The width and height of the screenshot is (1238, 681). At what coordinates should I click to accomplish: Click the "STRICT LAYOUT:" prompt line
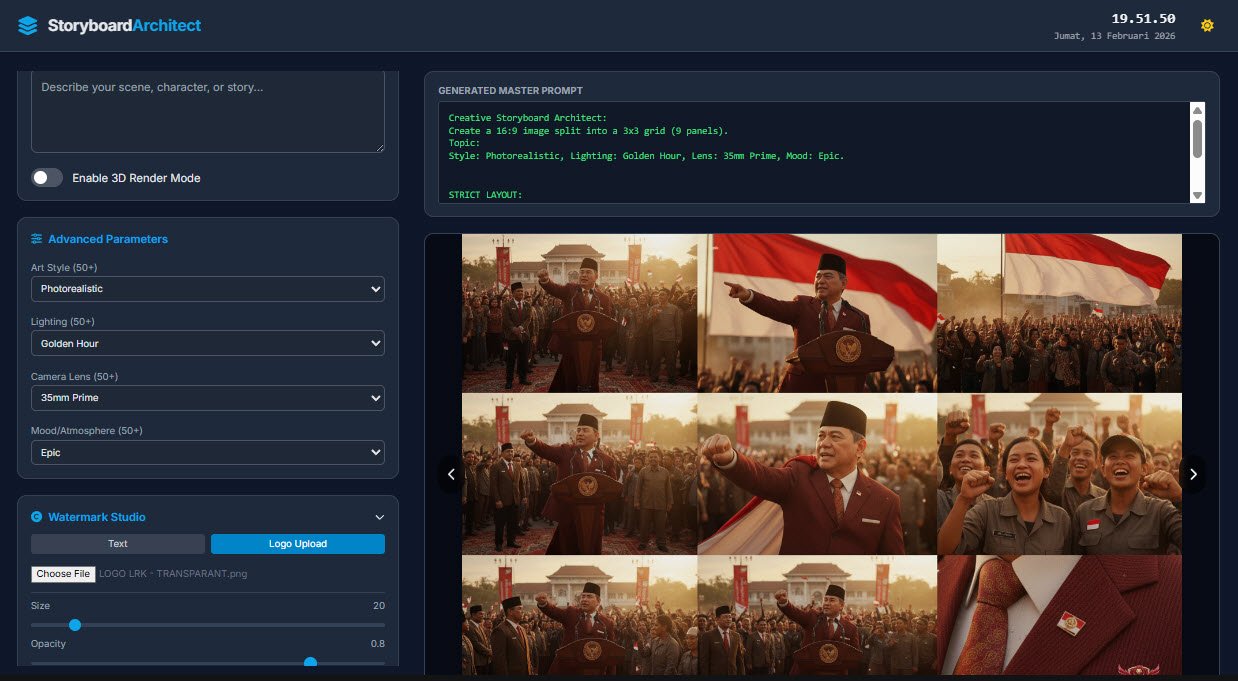click(x=485, y=195)
